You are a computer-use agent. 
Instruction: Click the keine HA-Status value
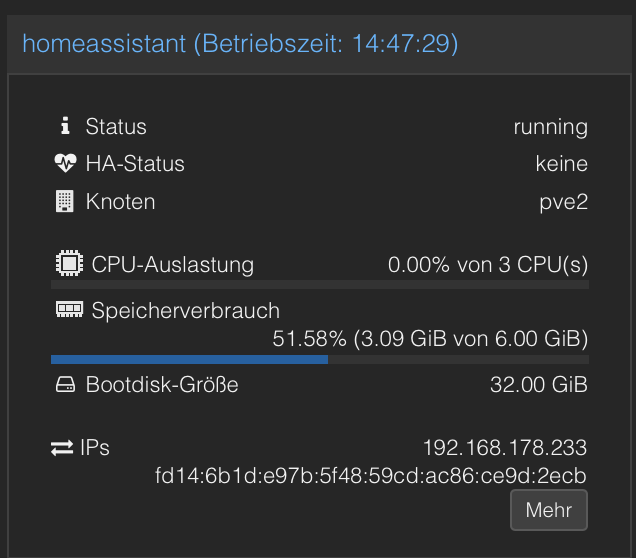click(562, 164)
